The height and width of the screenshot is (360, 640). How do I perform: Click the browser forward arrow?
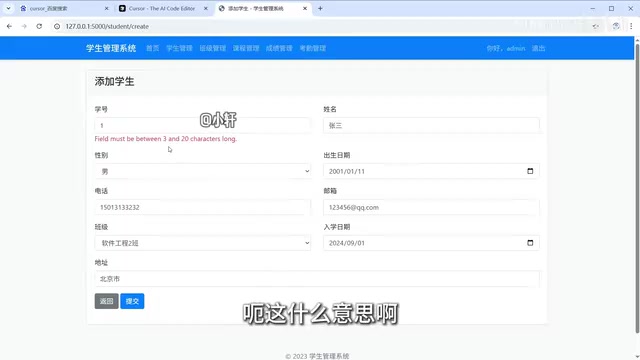pos(24,26)
